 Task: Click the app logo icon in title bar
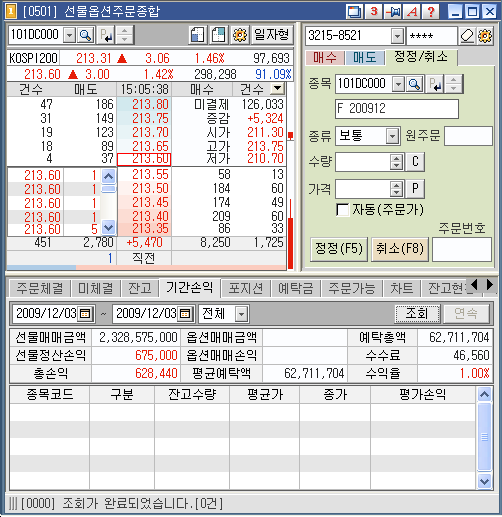click(x=11, y=12)
